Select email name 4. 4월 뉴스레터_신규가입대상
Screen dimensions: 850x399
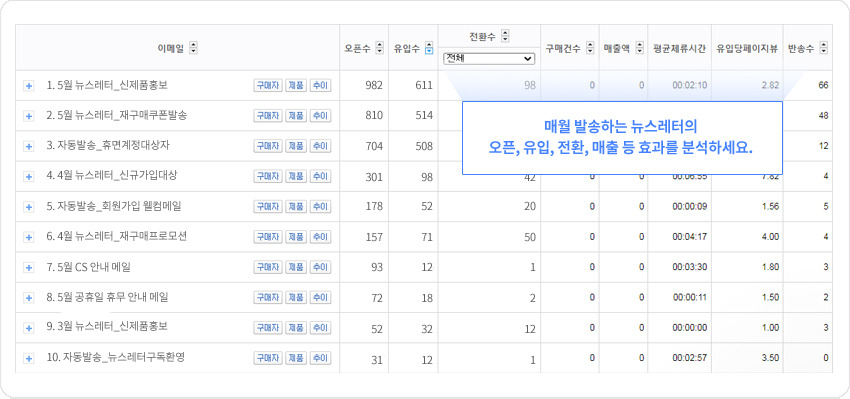(x=112, y=176)
